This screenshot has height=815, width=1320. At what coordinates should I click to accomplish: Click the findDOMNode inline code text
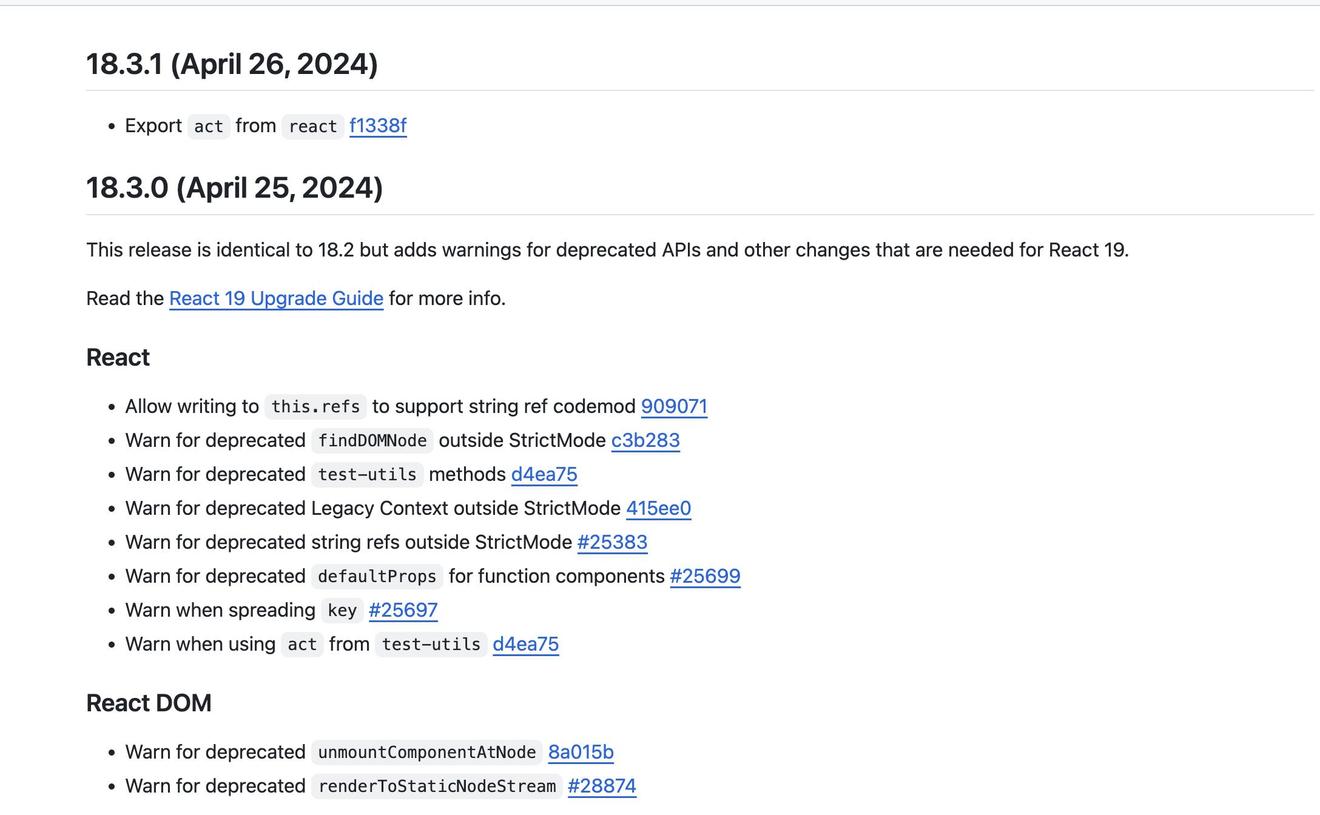372,440
